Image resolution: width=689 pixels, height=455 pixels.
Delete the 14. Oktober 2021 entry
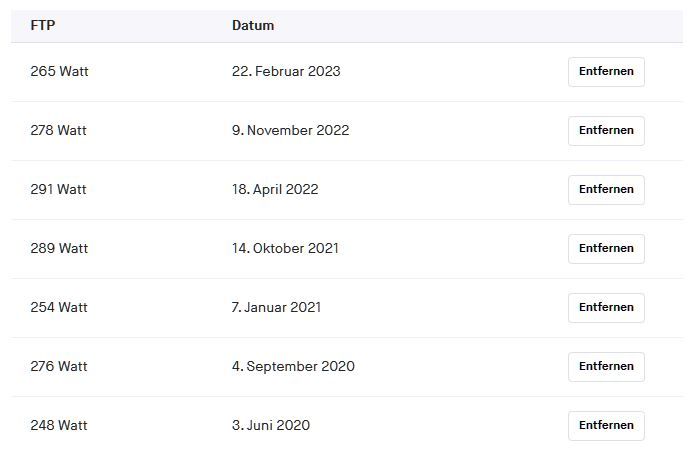pyautogui.click(x=606, y=249)
